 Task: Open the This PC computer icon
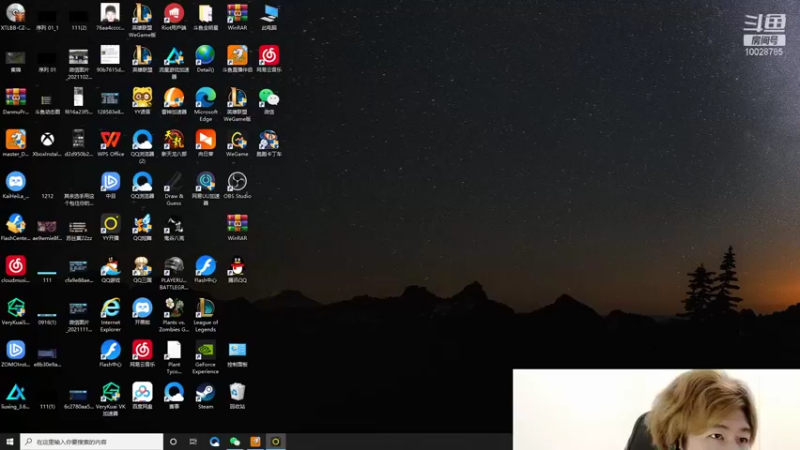[x=269, y=16]
